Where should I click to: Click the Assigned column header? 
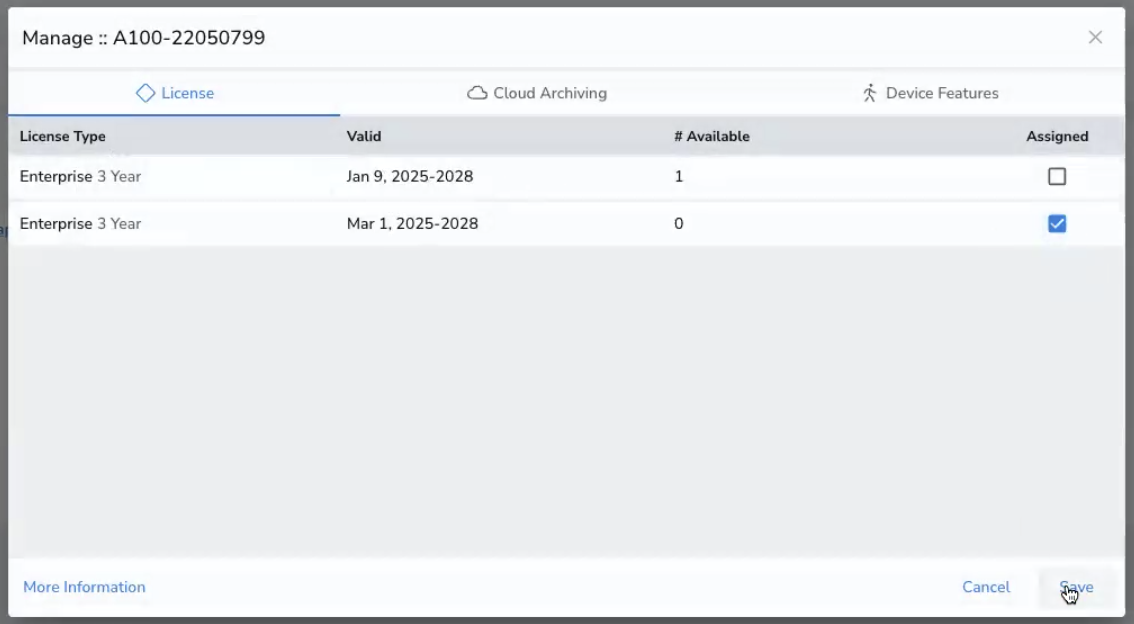[1057, 137]
